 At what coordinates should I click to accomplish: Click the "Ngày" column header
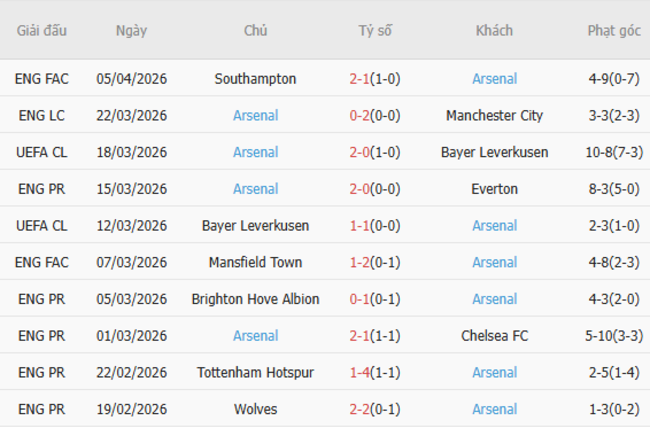[x=131, y=30]
